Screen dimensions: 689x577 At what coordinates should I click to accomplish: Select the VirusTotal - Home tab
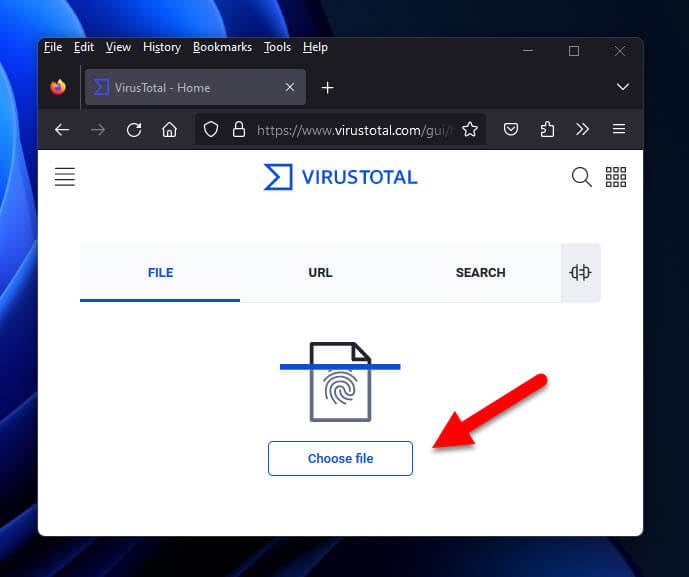pyautogui.click(x=195, y=87)
